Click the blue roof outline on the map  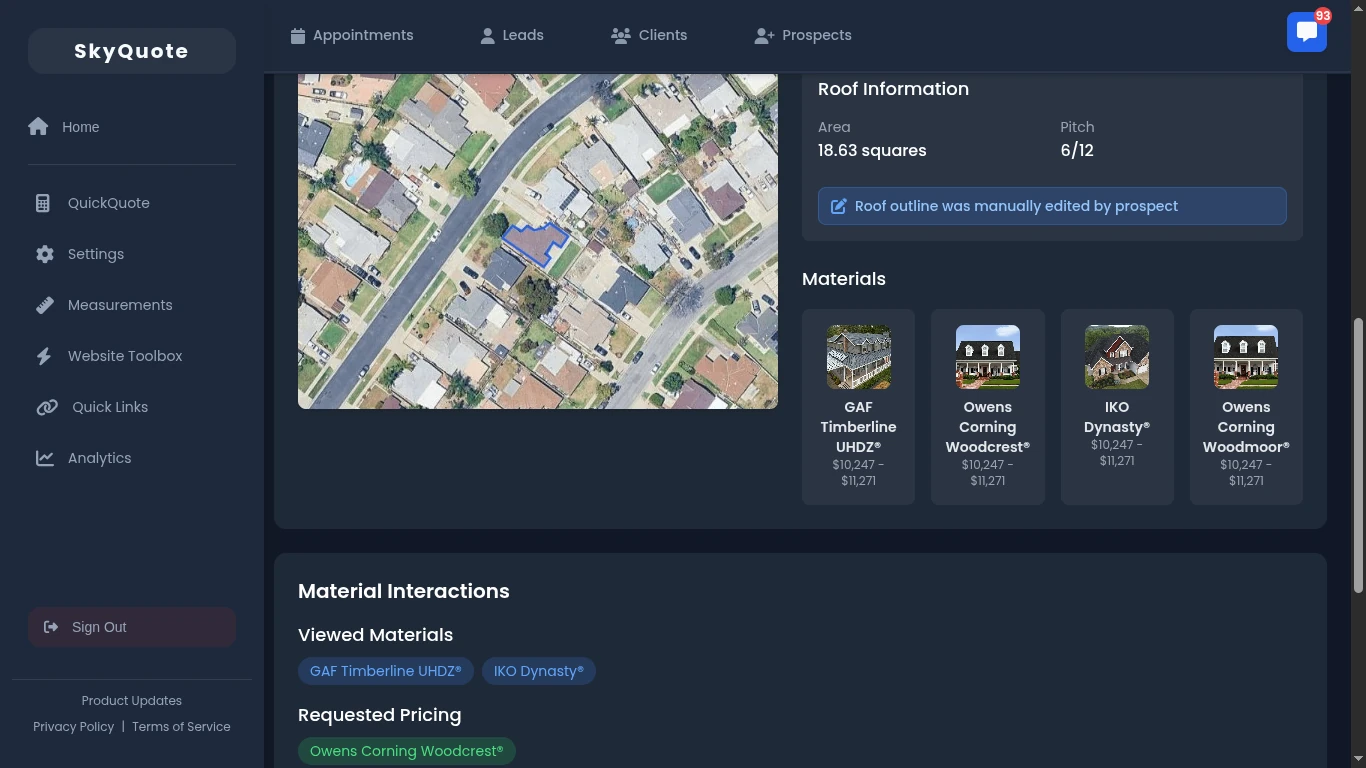point(535,244)
